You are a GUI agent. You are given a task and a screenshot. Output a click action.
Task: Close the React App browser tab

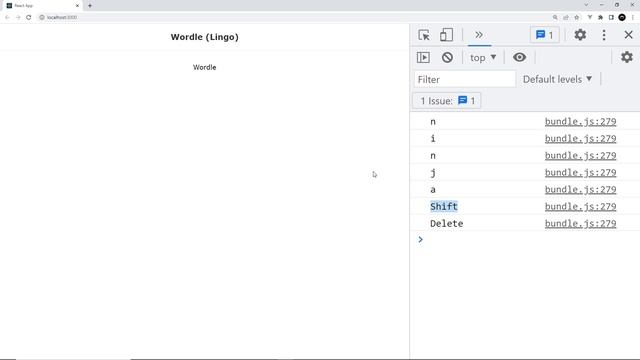(77, 6)
